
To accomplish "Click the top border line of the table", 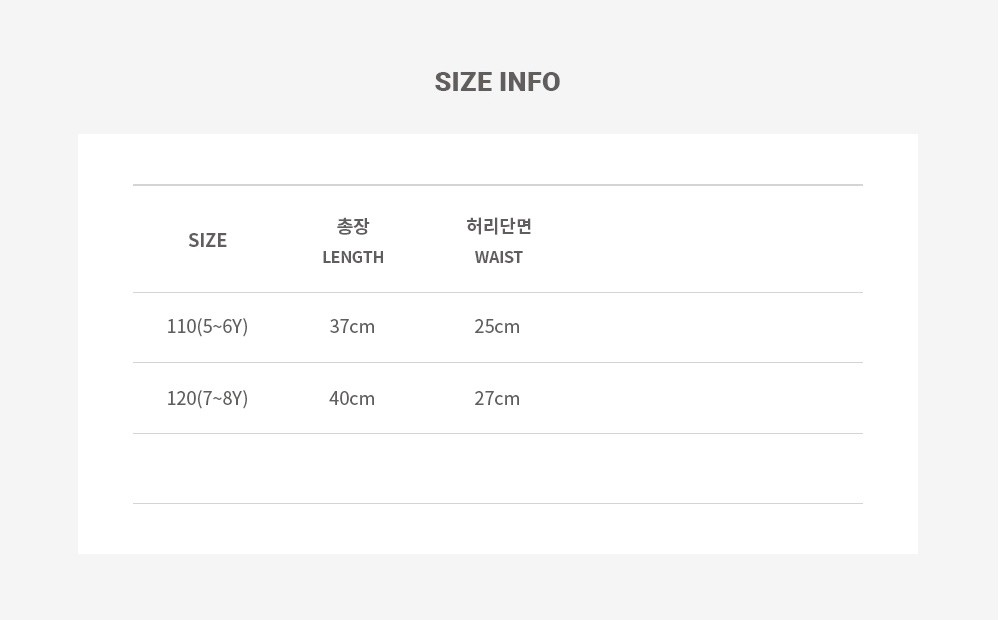I will 497,185.
